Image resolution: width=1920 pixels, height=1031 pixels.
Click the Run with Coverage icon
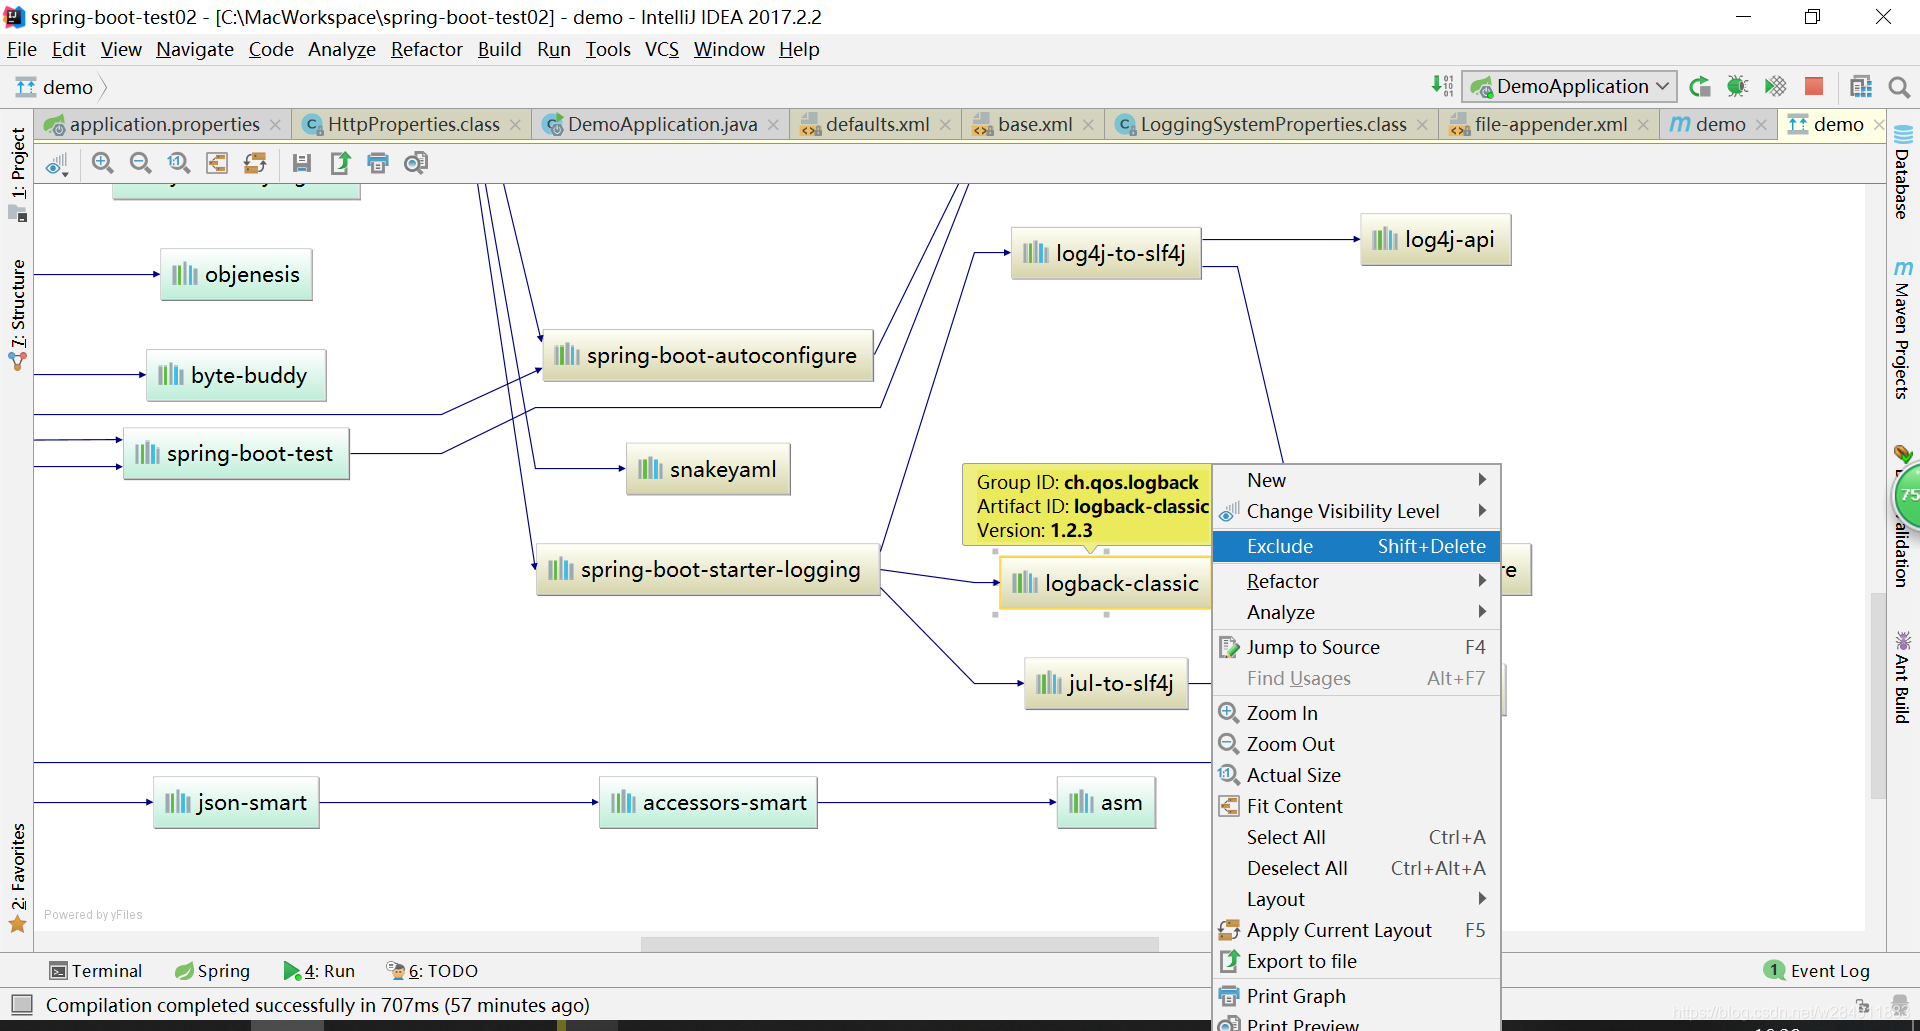[x=1775, y=86]
